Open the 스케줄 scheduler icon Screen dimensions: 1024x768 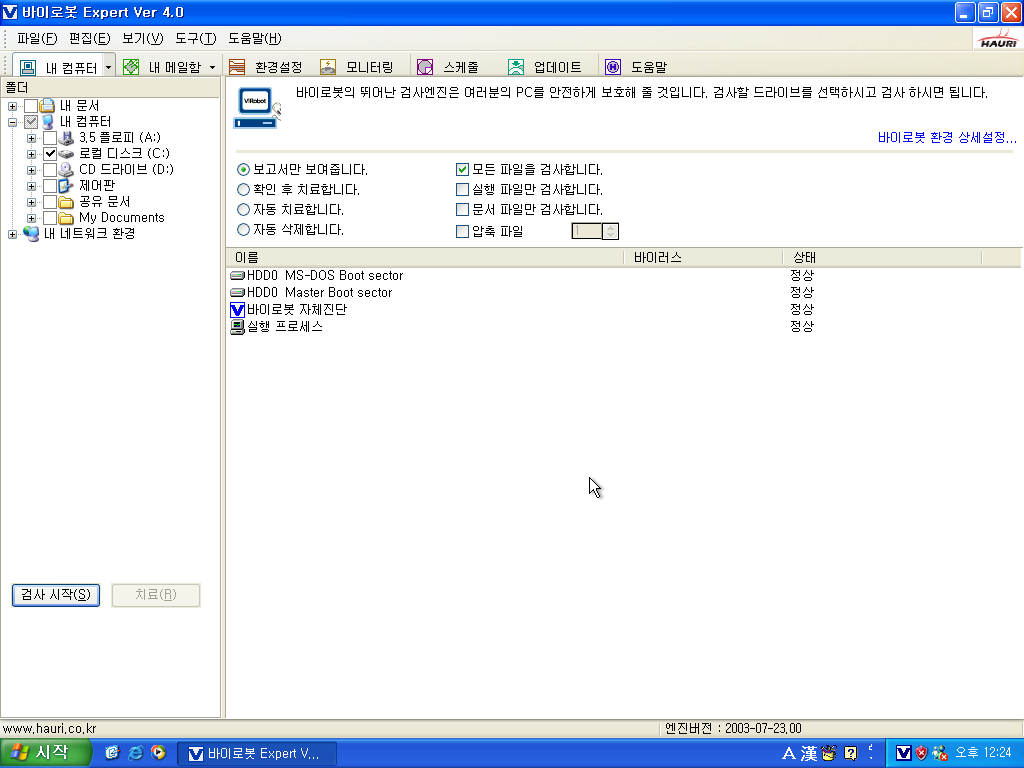point(425,67)
